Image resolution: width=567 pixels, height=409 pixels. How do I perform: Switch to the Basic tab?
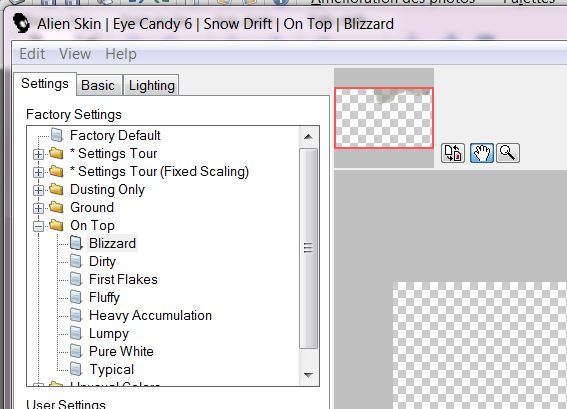click(x=98, y=85)
